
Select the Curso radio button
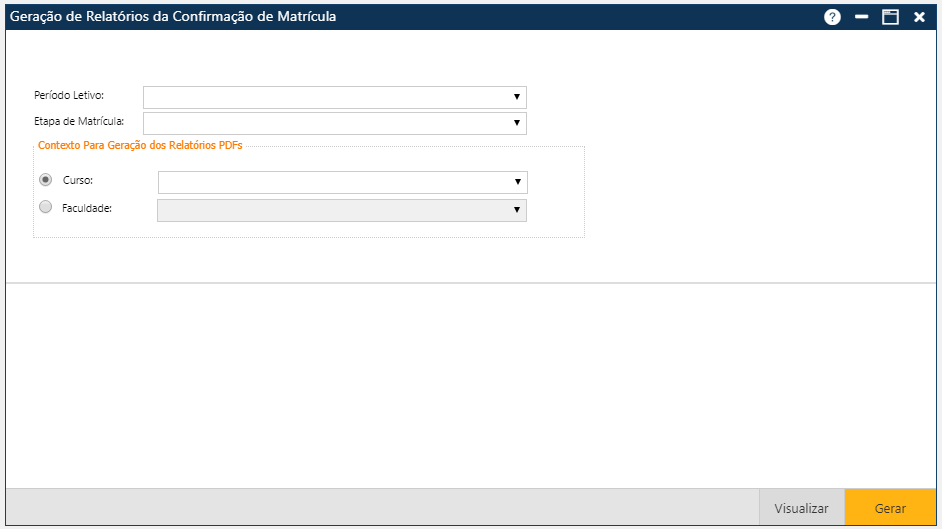[x=45, y=180]
